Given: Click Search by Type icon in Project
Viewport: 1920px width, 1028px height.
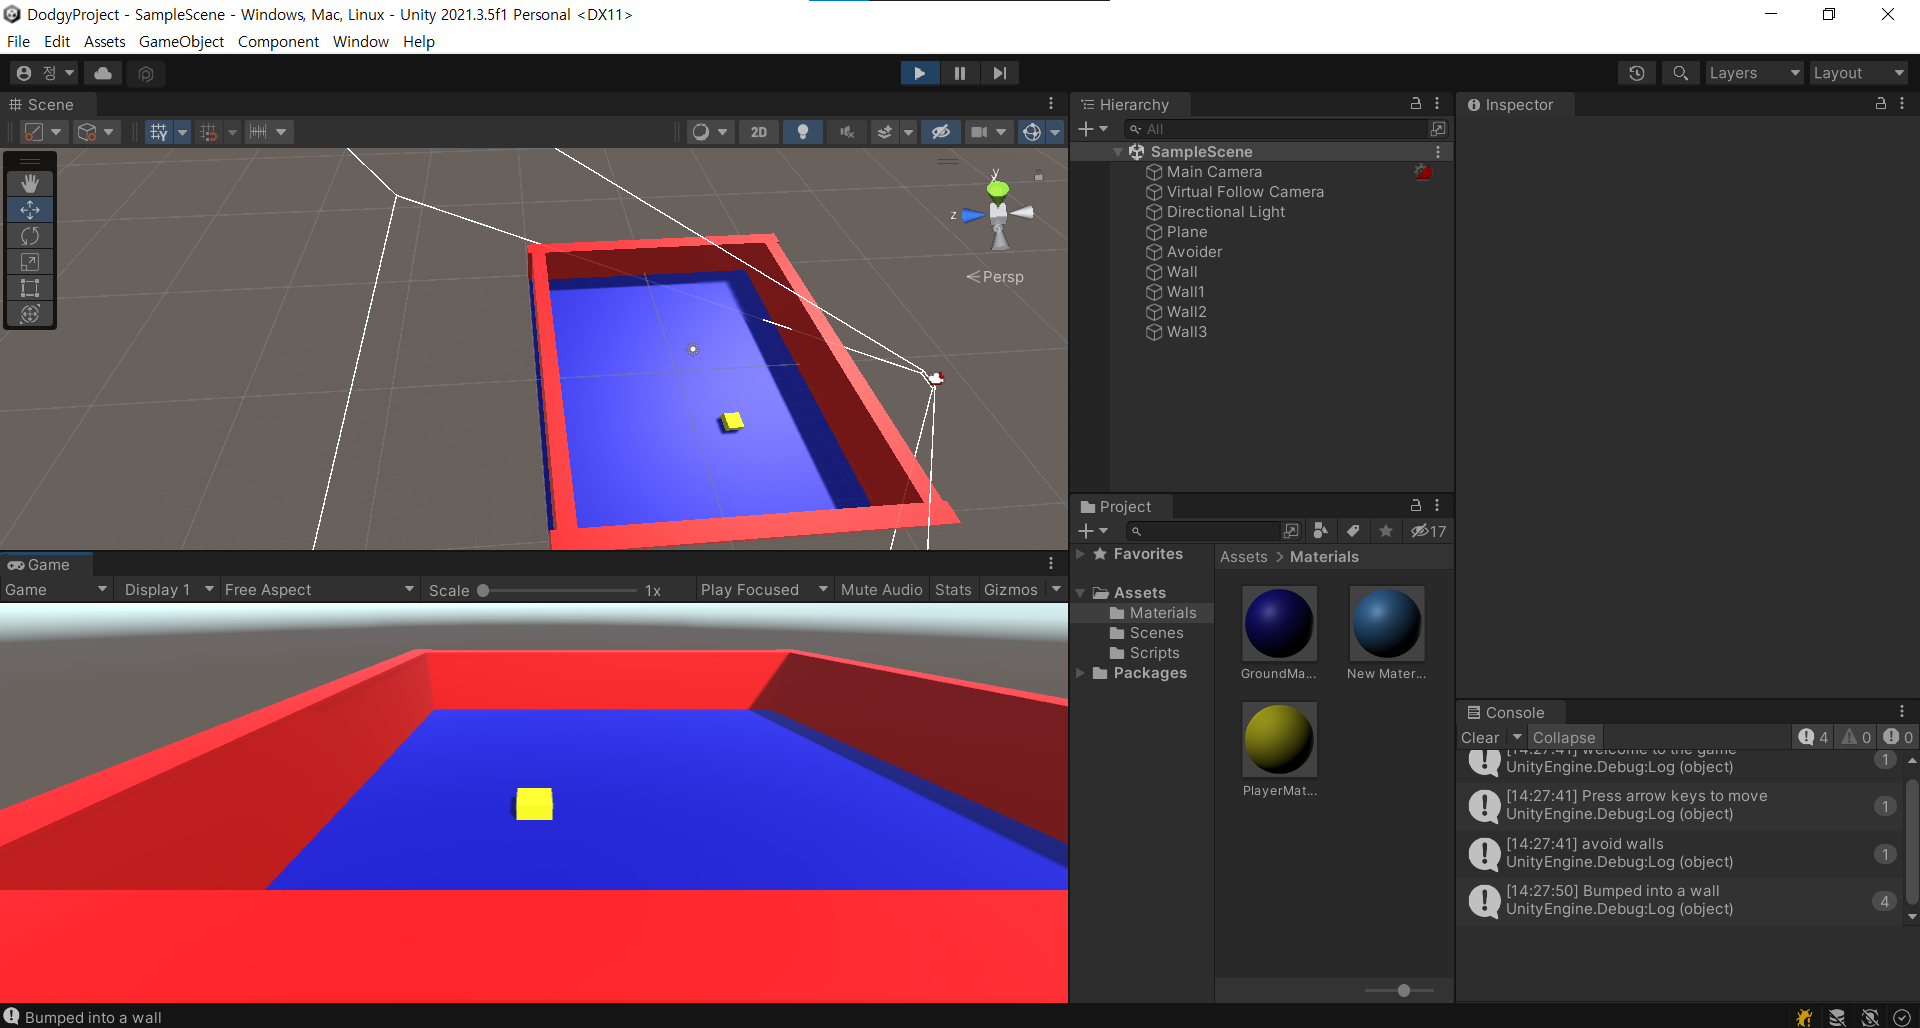Looking at the screenshot, I should point(1321,531).
